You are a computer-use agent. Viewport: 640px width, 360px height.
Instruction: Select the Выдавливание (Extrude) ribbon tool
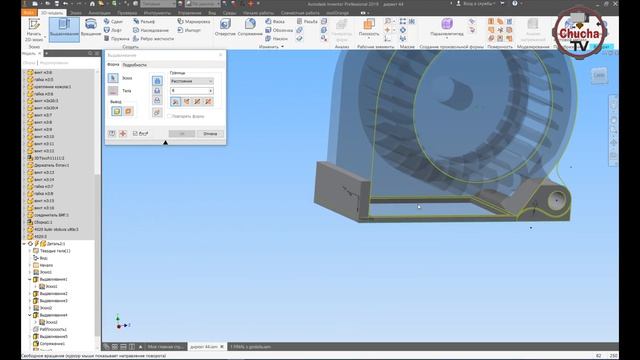coord(64,29)
